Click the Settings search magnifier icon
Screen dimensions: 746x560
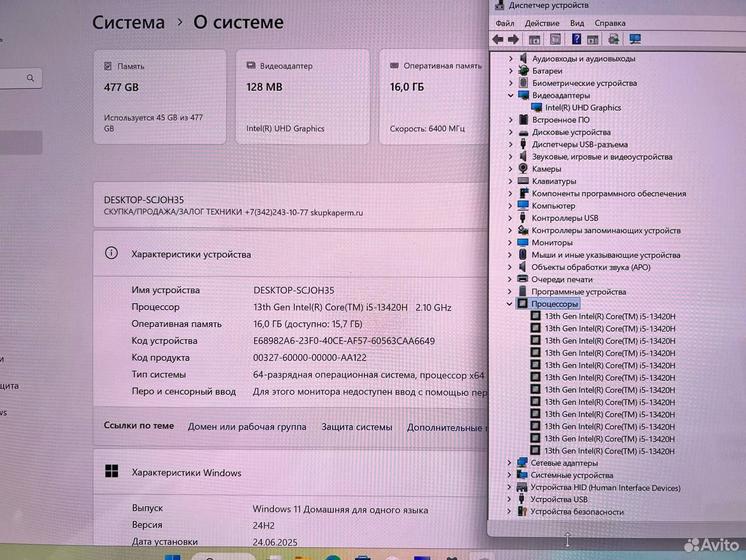pyautogui.click(x=30, y=78)
